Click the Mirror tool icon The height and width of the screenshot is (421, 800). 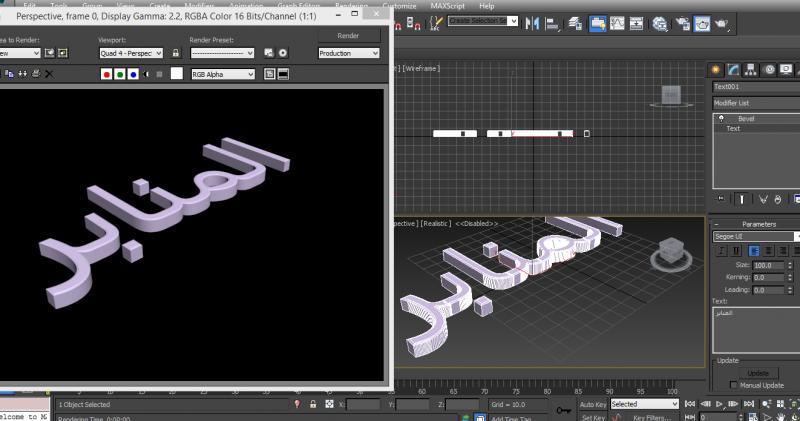pos(532,23)
